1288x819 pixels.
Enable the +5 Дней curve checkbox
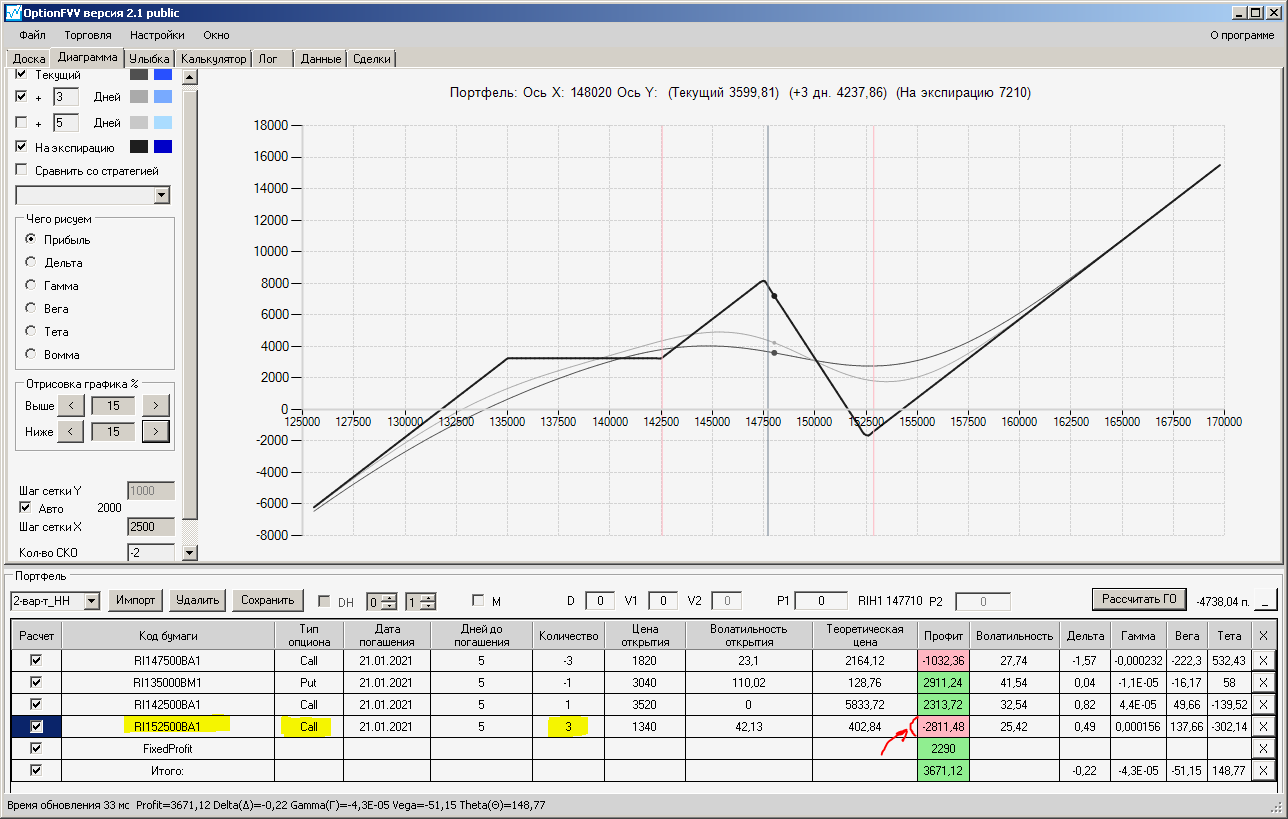(x=21, y=123)
